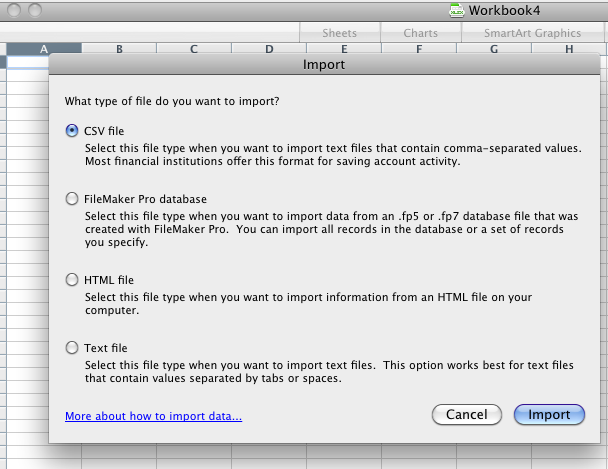This screenshot has width=608, height=469.
Task: Click the "What type of file" prompt text
Action: coord(172,101)
